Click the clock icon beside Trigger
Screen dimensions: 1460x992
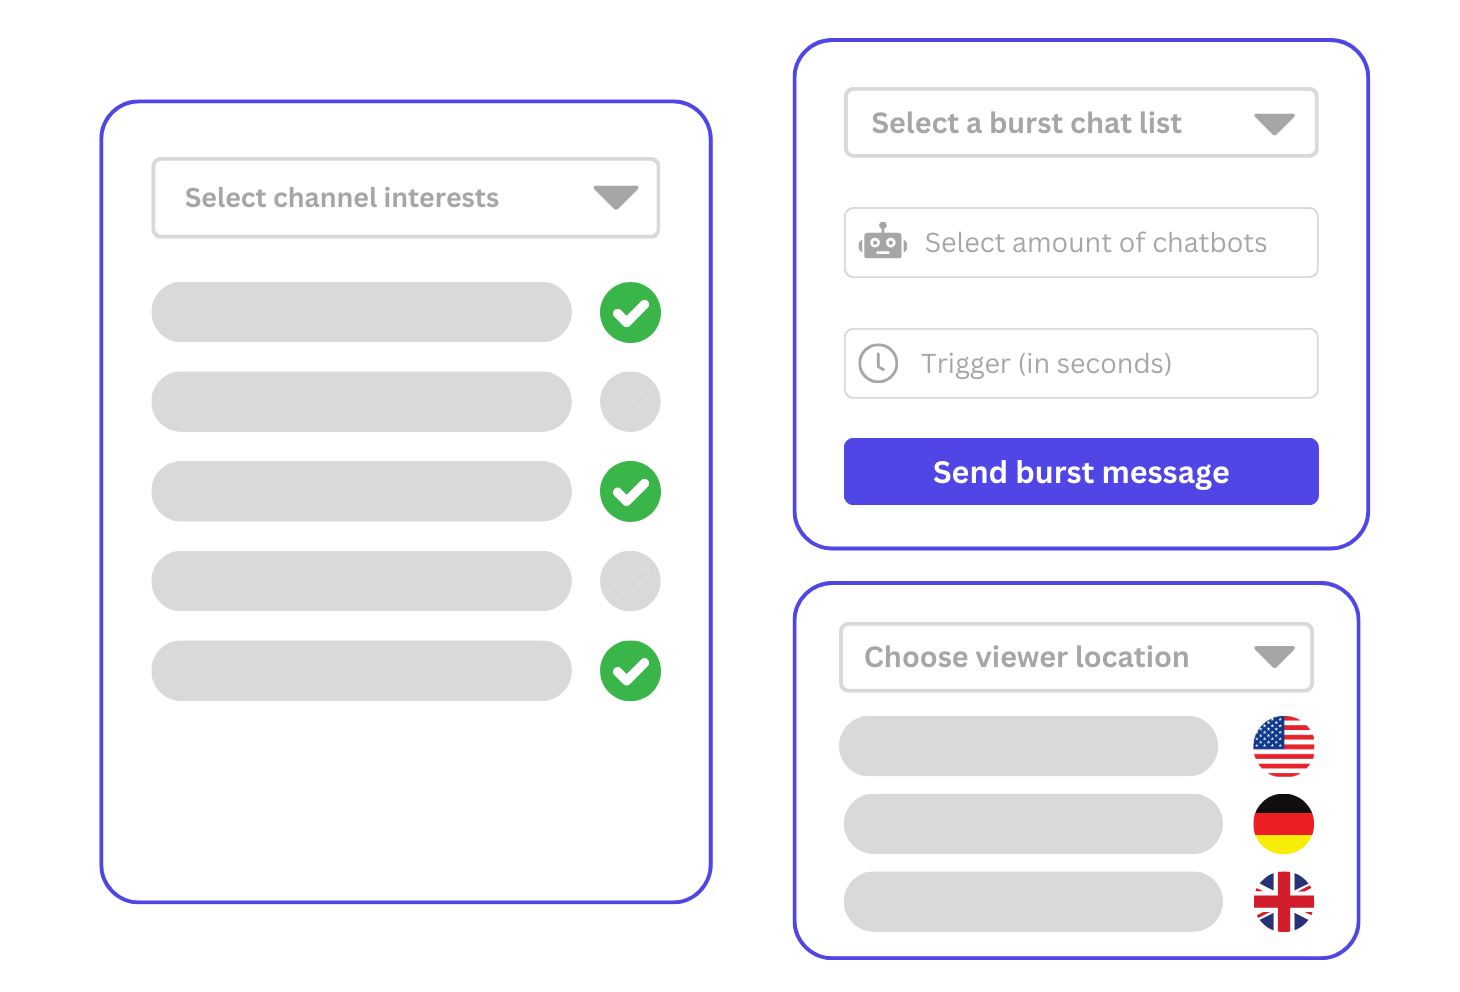point(878,363)
